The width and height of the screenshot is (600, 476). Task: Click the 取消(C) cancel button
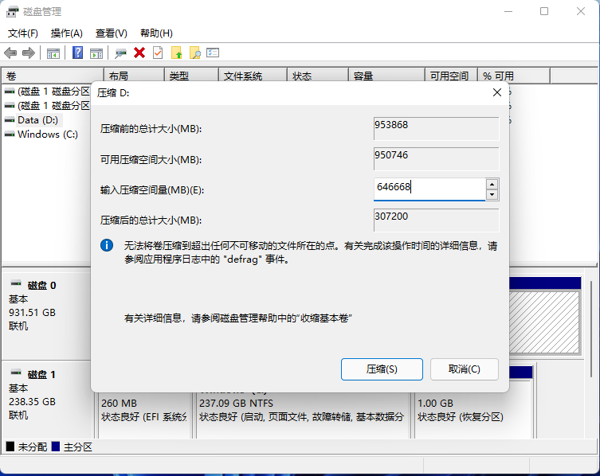[x=464, y=369]
